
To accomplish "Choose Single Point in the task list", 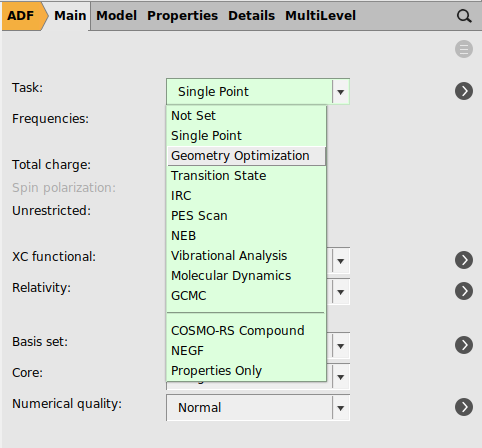I will (246, 136).
